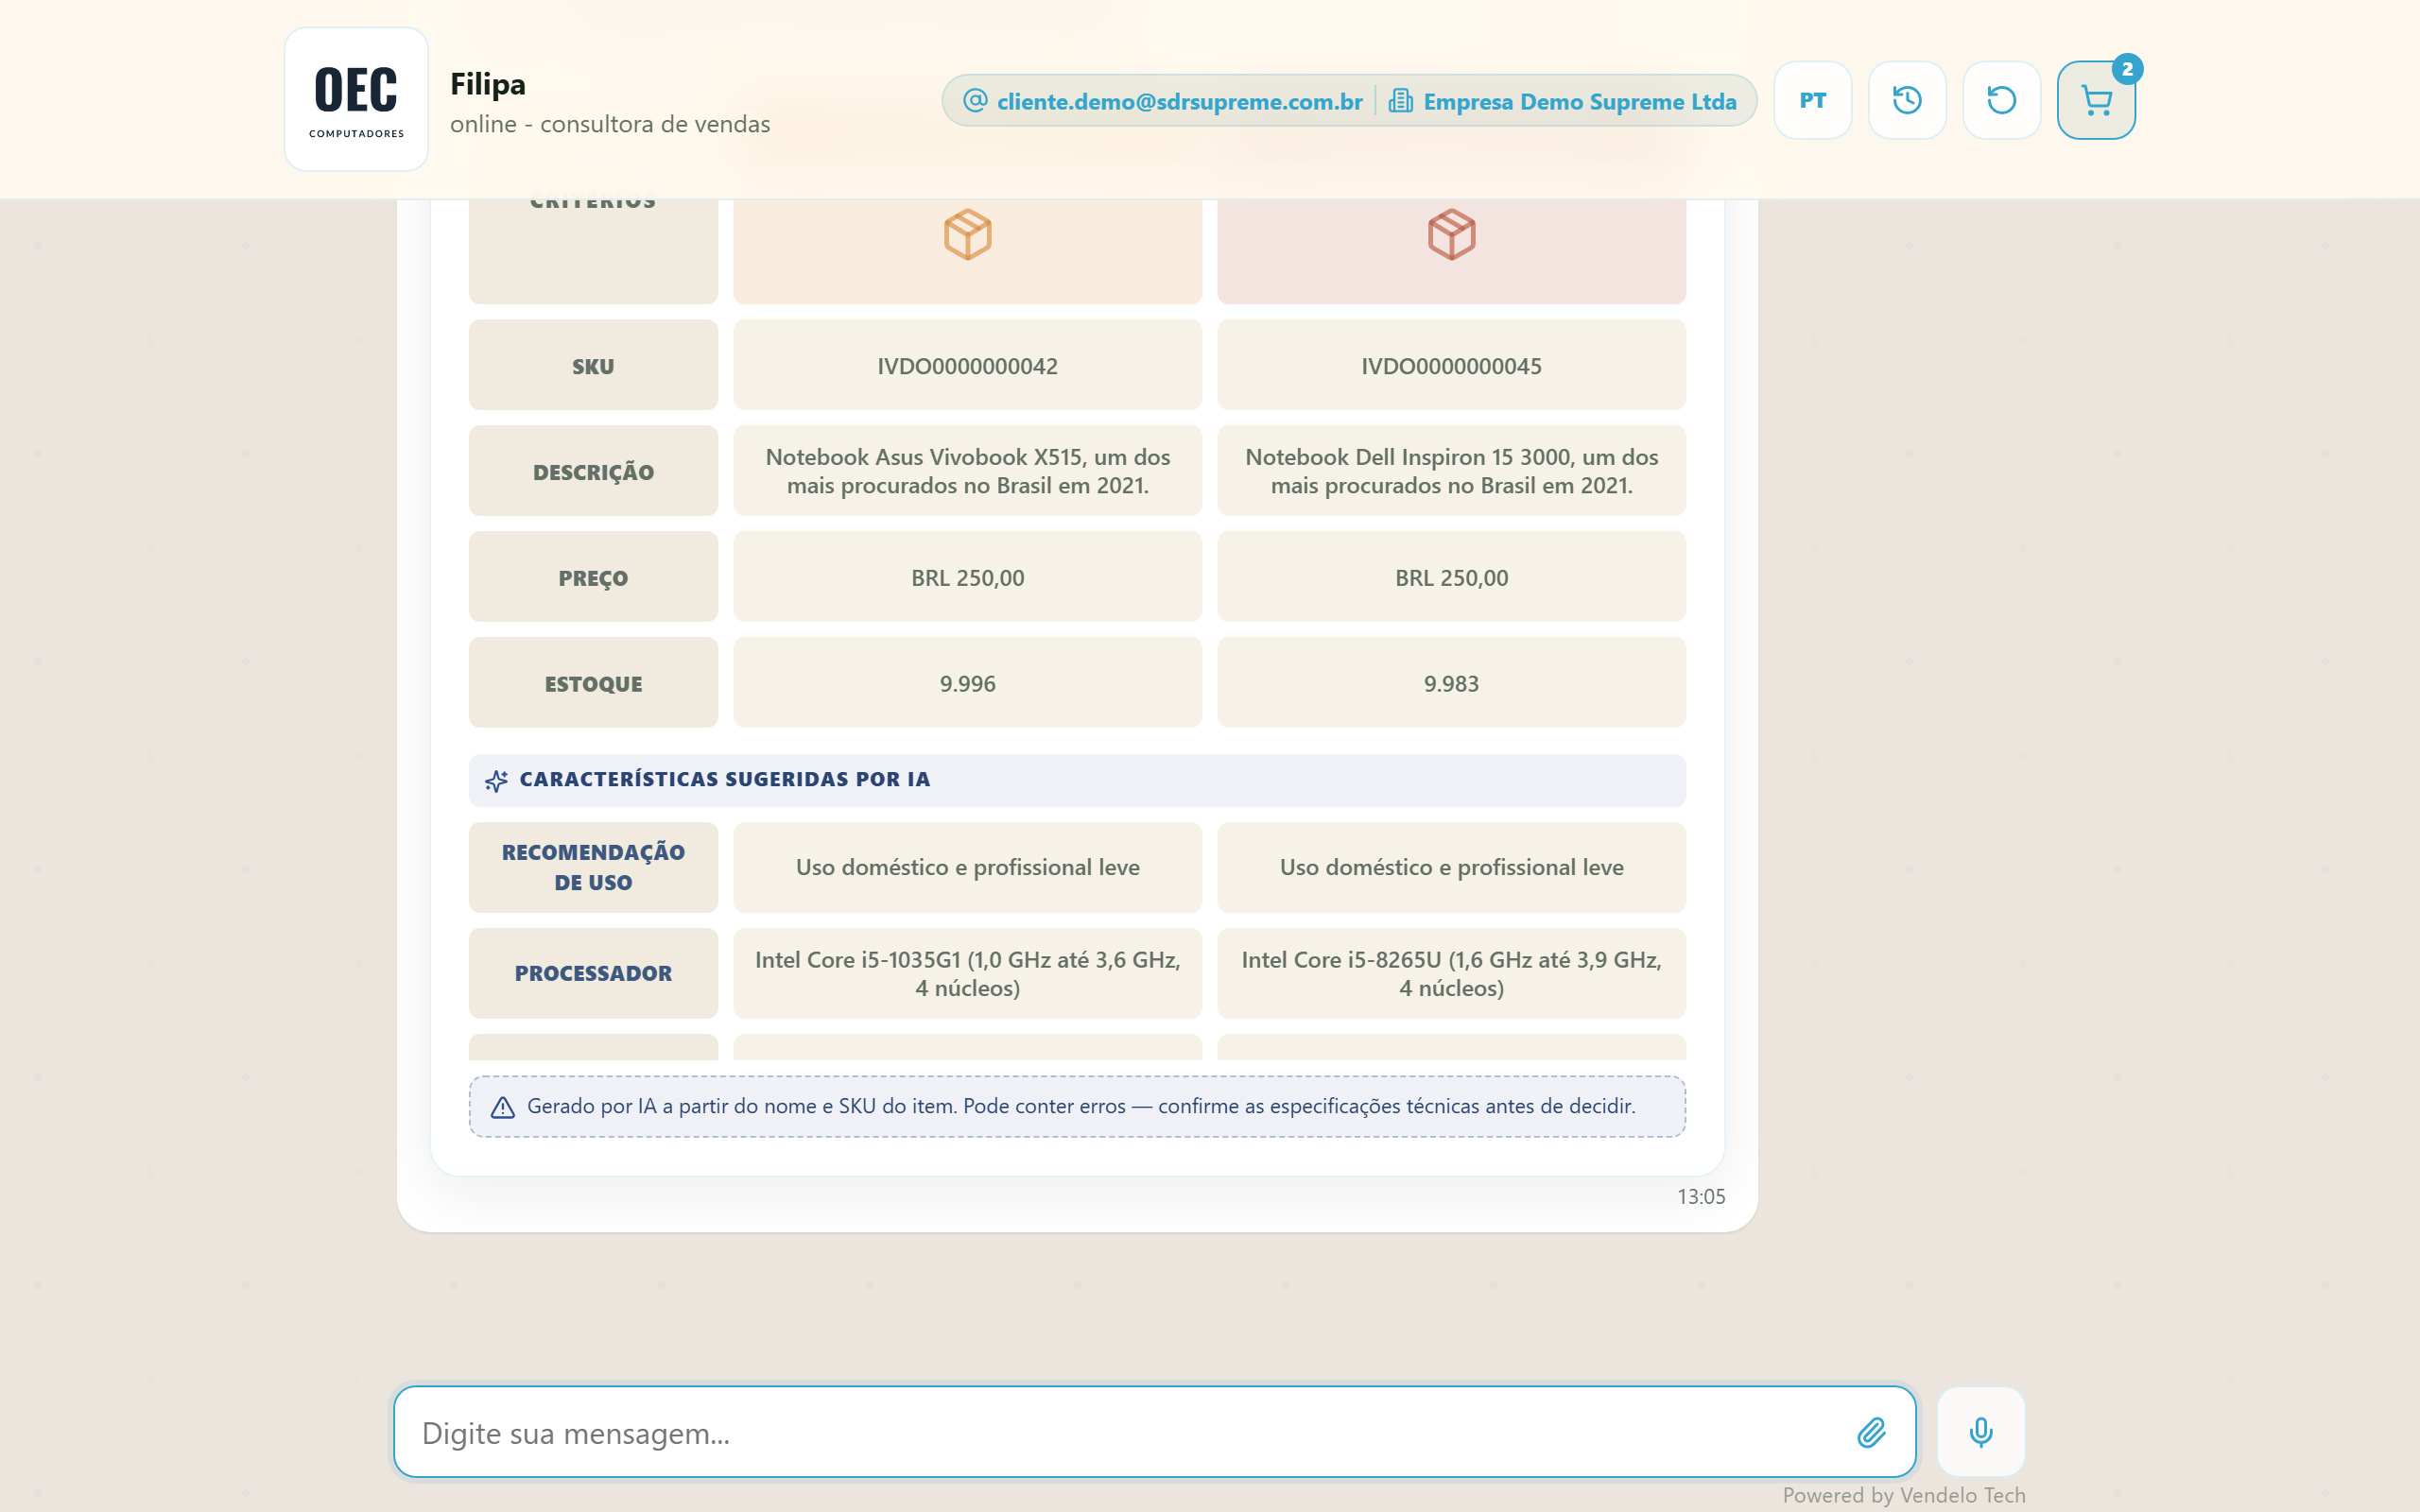Click the cart badge showing 2
This screenshot has height=1512, width=2420.
pyautogui.click(x=2127, y=69)
